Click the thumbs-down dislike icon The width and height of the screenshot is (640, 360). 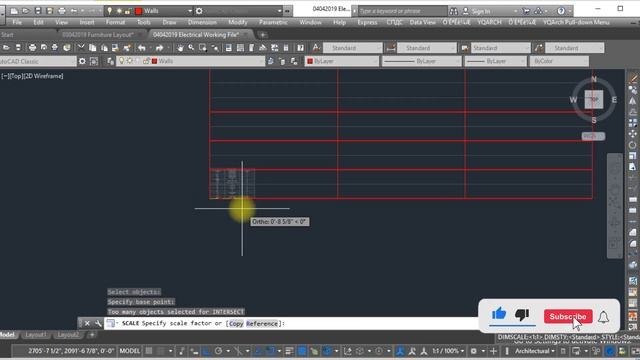(x=522, y=315)
